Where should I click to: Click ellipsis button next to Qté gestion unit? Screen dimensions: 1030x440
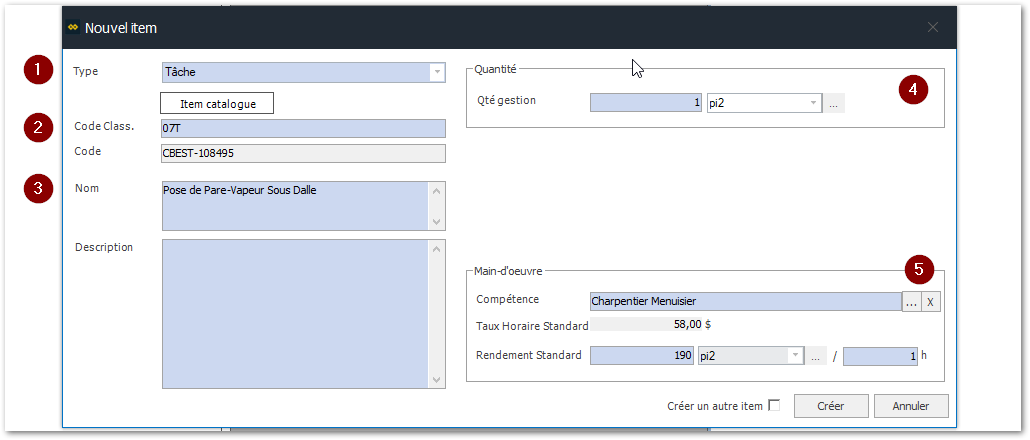tap(834, 102)
